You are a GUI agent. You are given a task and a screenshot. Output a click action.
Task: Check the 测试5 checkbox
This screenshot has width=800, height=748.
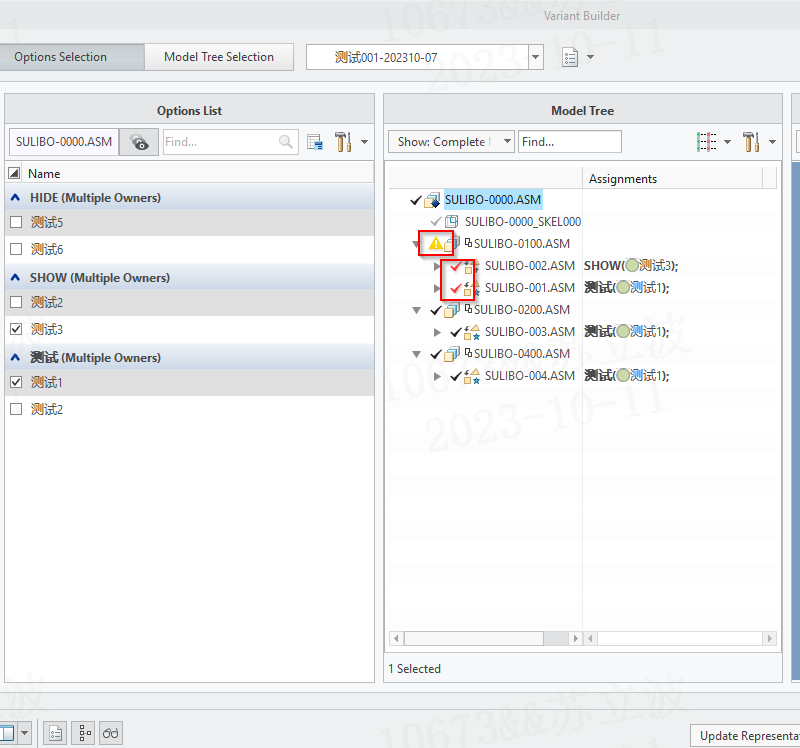click(x=15, y=221)
